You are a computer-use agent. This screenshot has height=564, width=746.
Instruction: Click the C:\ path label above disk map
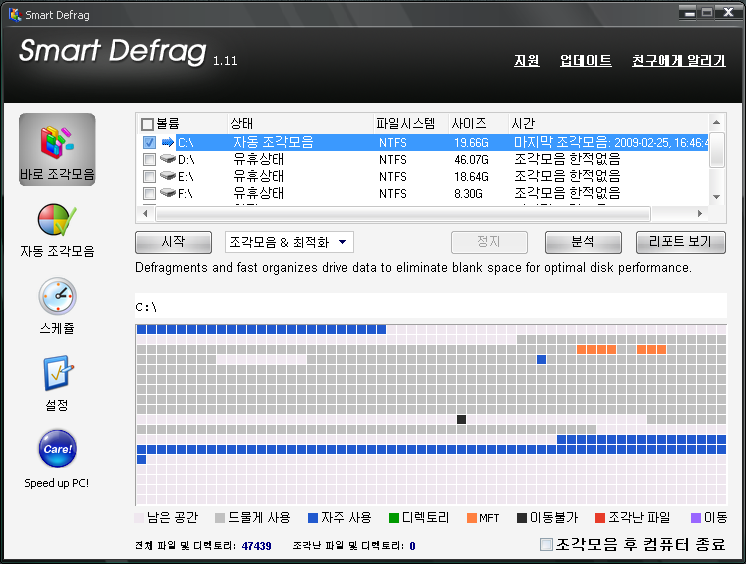click(x=146, y=307)
